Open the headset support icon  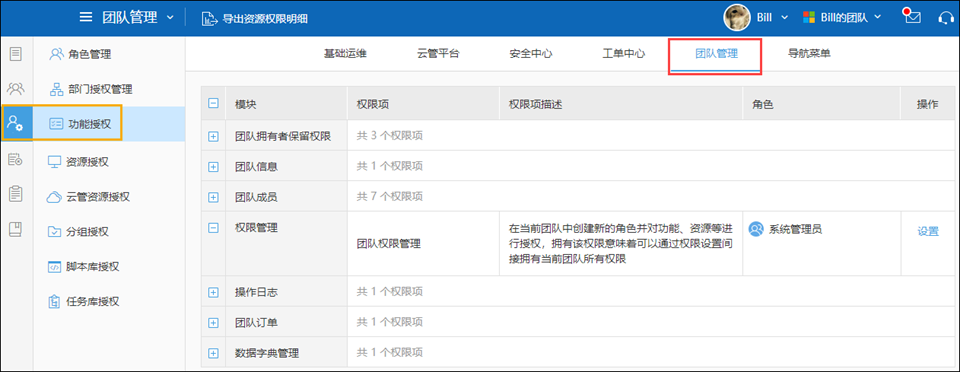coord(946,17)
